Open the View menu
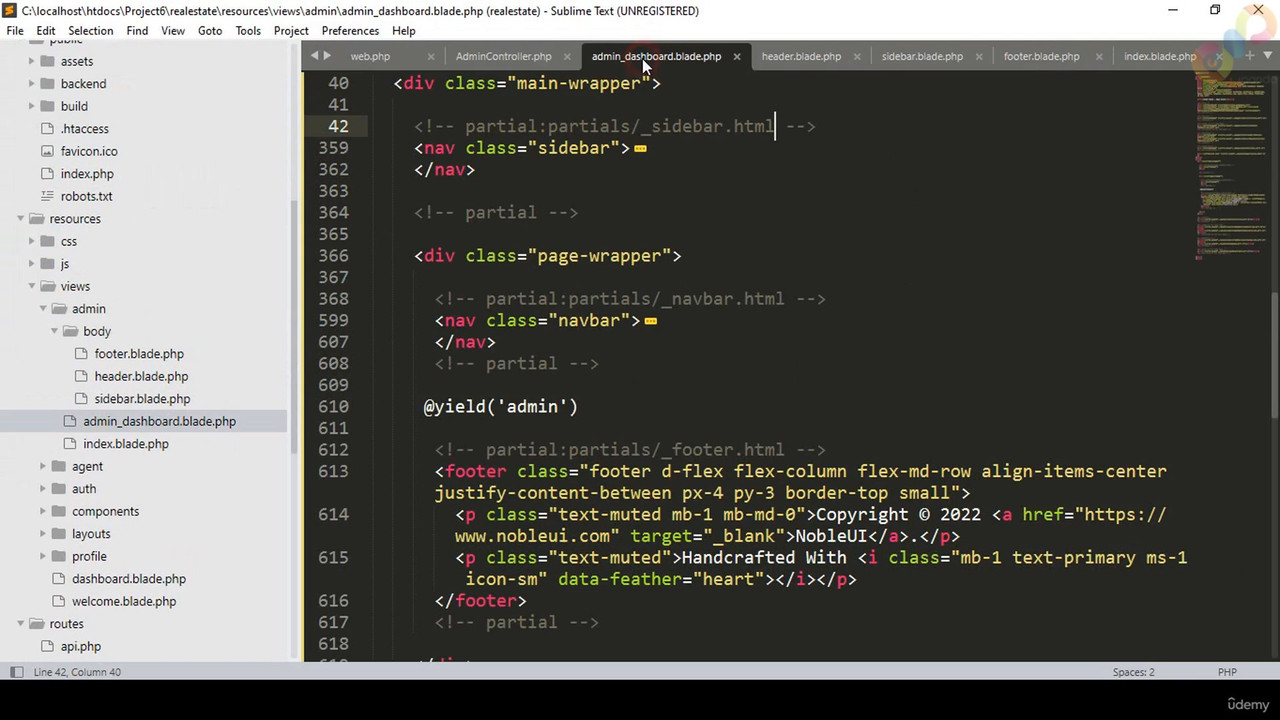 coord(173,31)
